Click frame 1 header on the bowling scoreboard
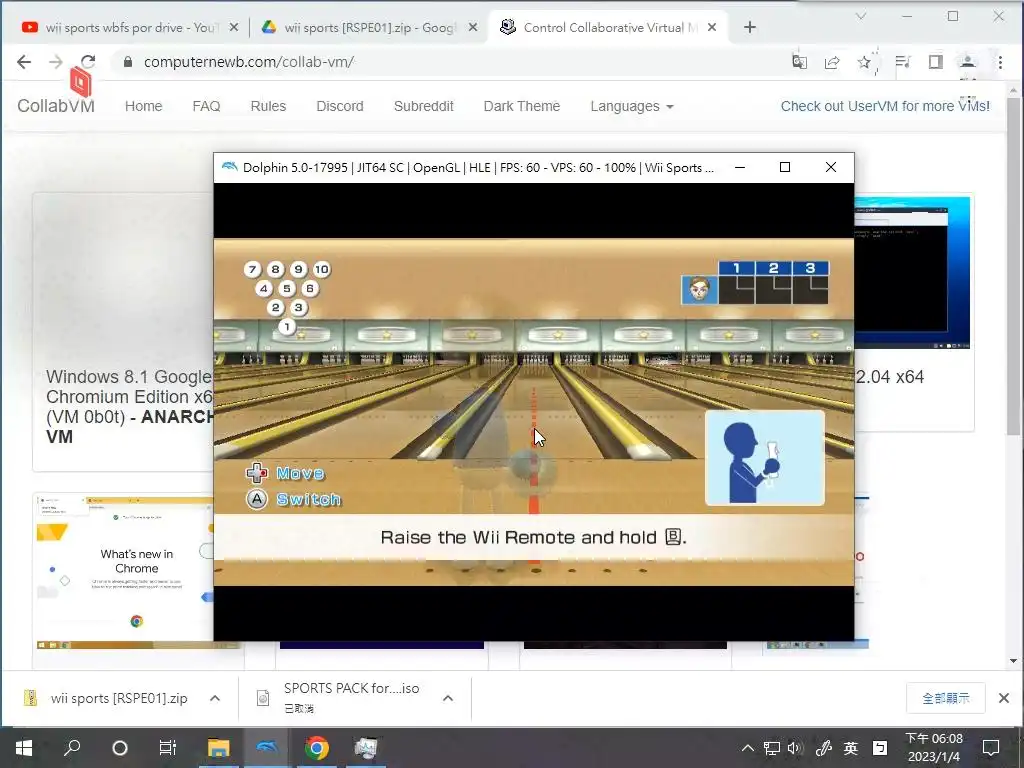Image resolution: width=1024 pixels, height=768 pixels. point(736,268)
